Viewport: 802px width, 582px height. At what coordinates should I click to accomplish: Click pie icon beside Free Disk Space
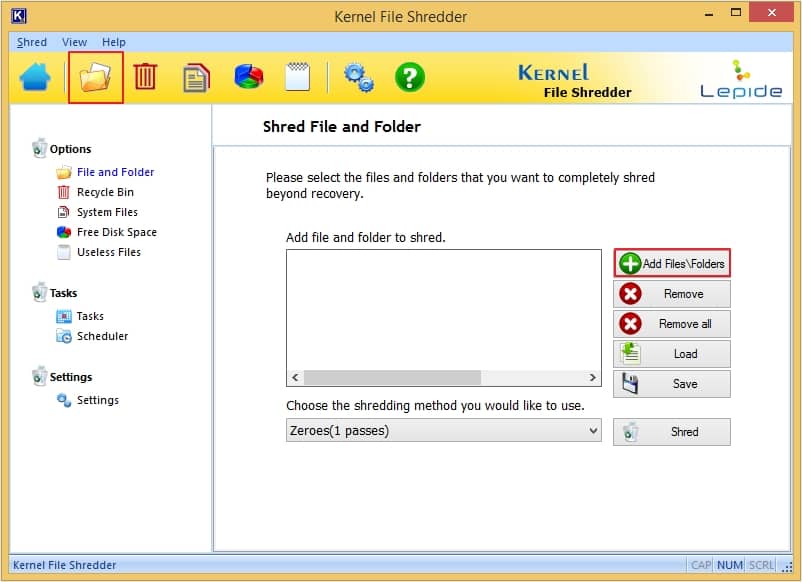point(64,232)
